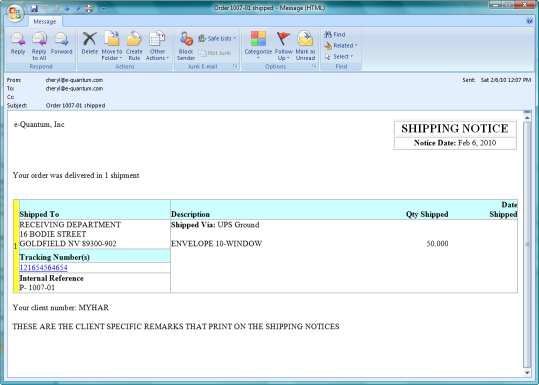Toggle Mark as Unread
This screenshot has width=539, height=385.
tap(305, 46)
